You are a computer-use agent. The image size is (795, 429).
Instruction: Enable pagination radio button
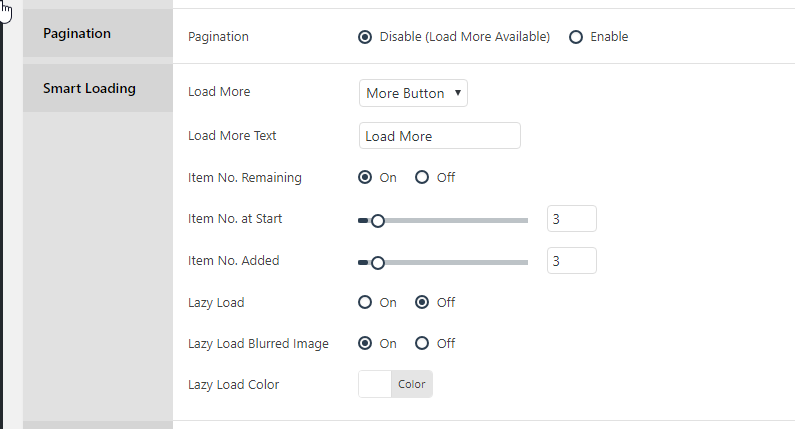(x=576, y=37)
